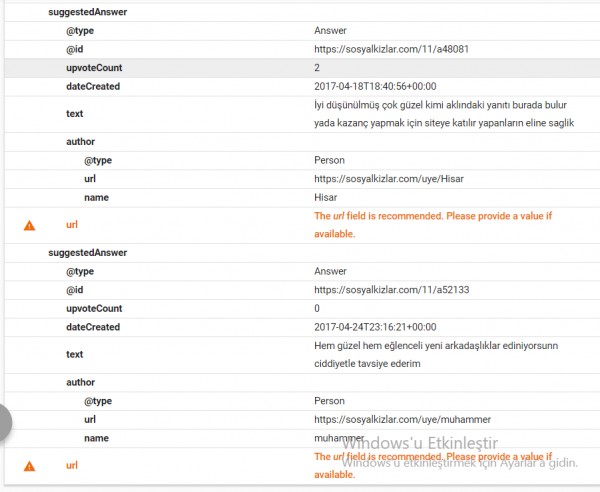Click the sosyalkizlar.com/uye/muhammer profile URL
The width and height of the screenshot is (600, 492).
(402, 419)
